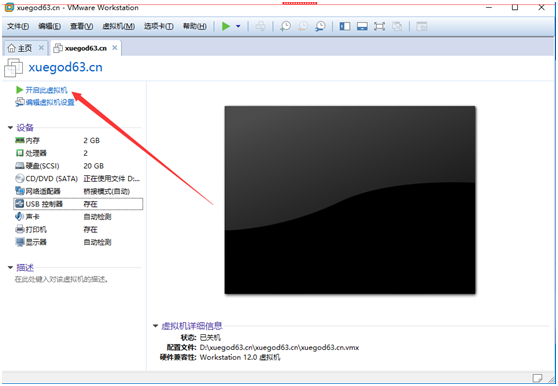Collapse the 描述 section
The width and height of the screenshot is (558, 386).
pos(10,267)
